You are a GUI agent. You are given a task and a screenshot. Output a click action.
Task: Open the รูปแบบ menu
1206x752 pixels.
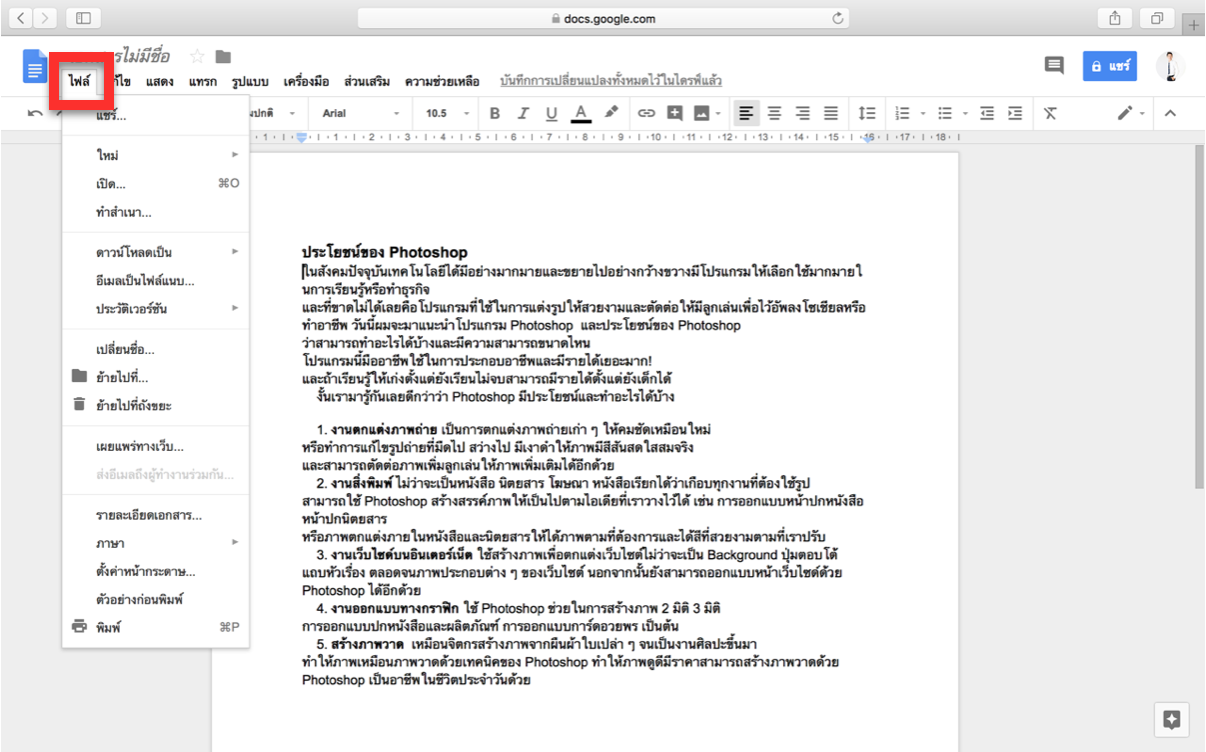250,81
